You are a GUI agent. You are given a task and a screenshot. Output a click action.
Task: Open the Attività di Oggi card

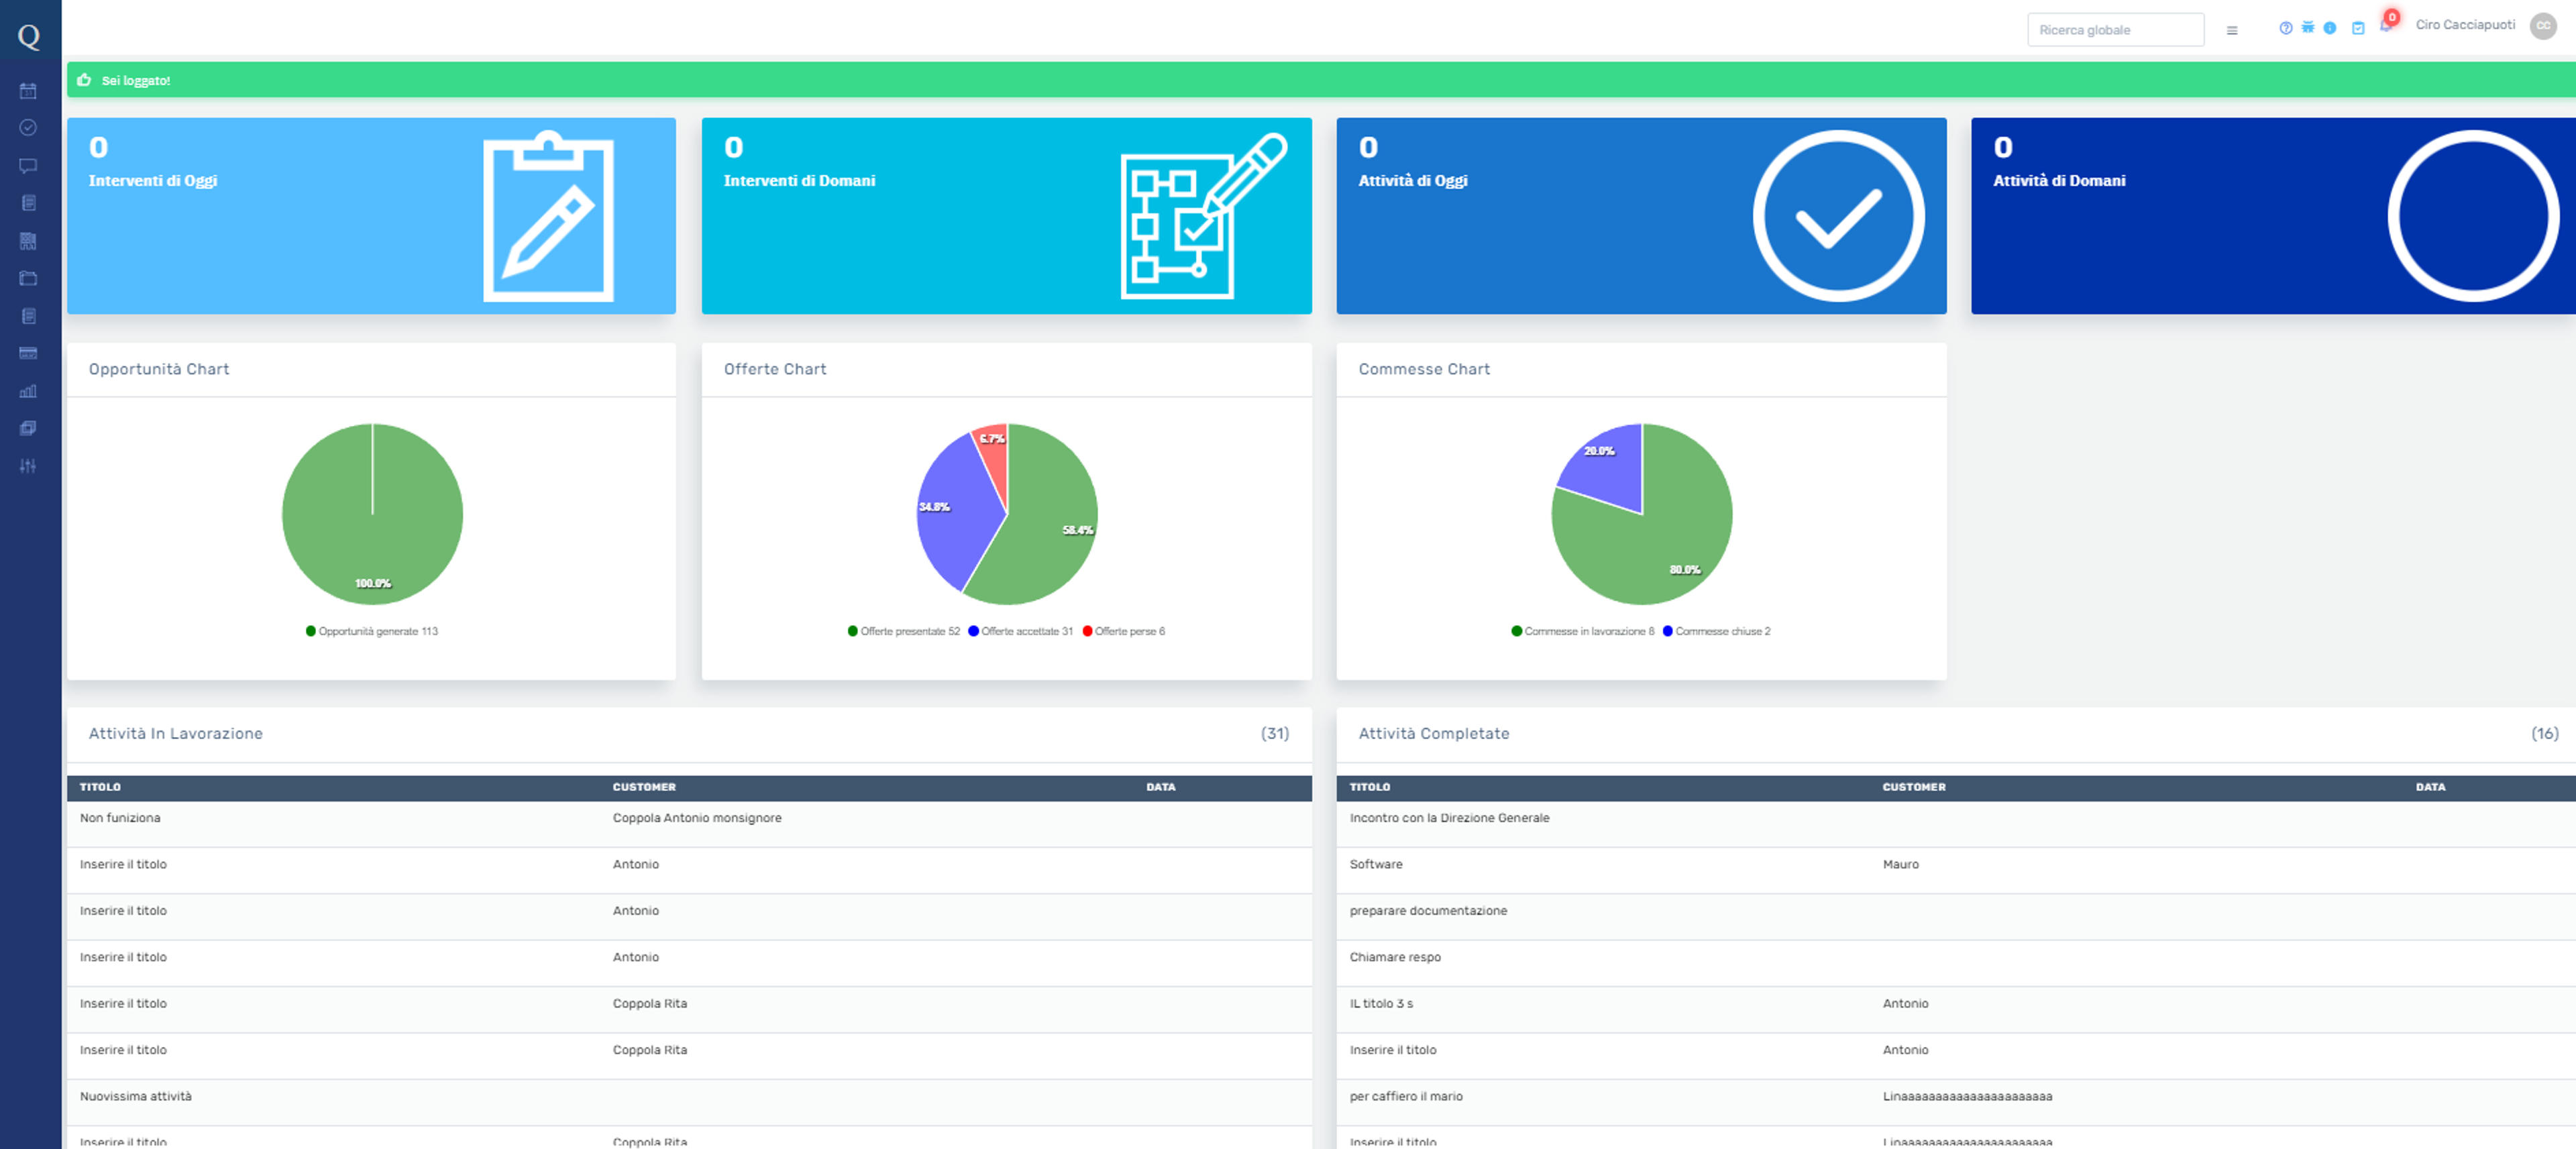point(1641,216)
